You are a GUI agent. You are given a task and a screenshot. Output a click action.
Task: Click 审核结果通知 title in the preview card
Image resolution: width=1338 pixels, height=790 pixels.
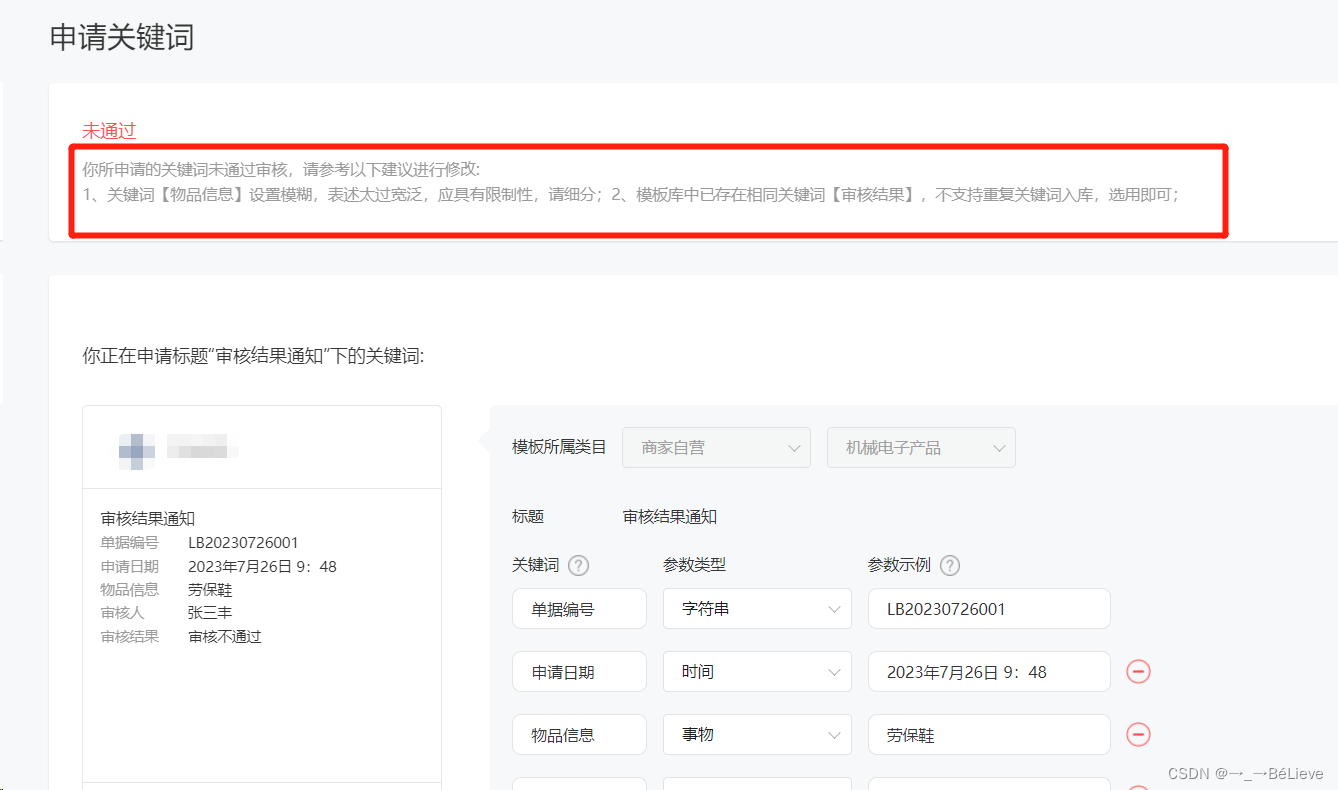point(148,518)
